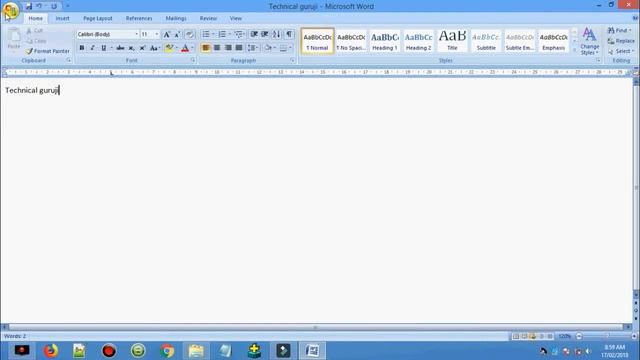
Task: Undo last action in Quick Access Toolbar
Action: [x=39, y=6]
